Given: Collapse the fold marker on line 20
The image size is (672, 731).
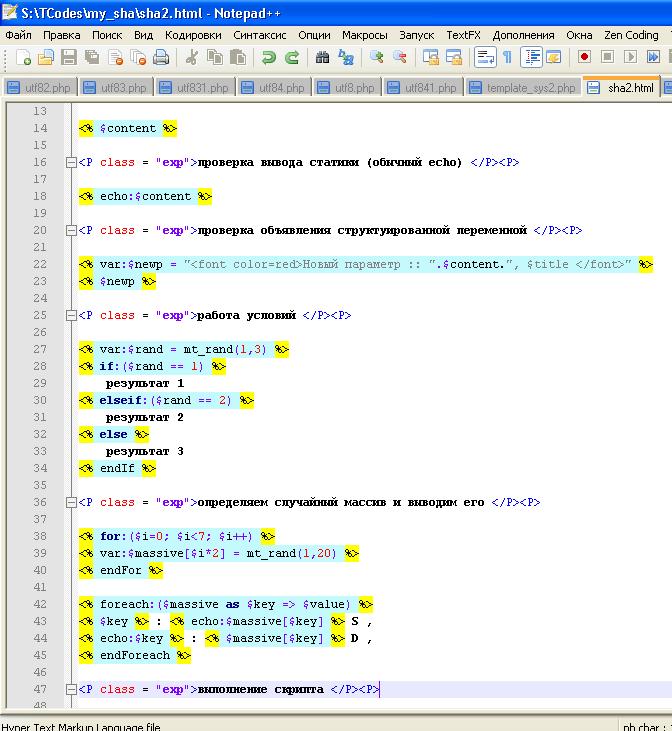Looking at the screenshot, I should (71, 230).
